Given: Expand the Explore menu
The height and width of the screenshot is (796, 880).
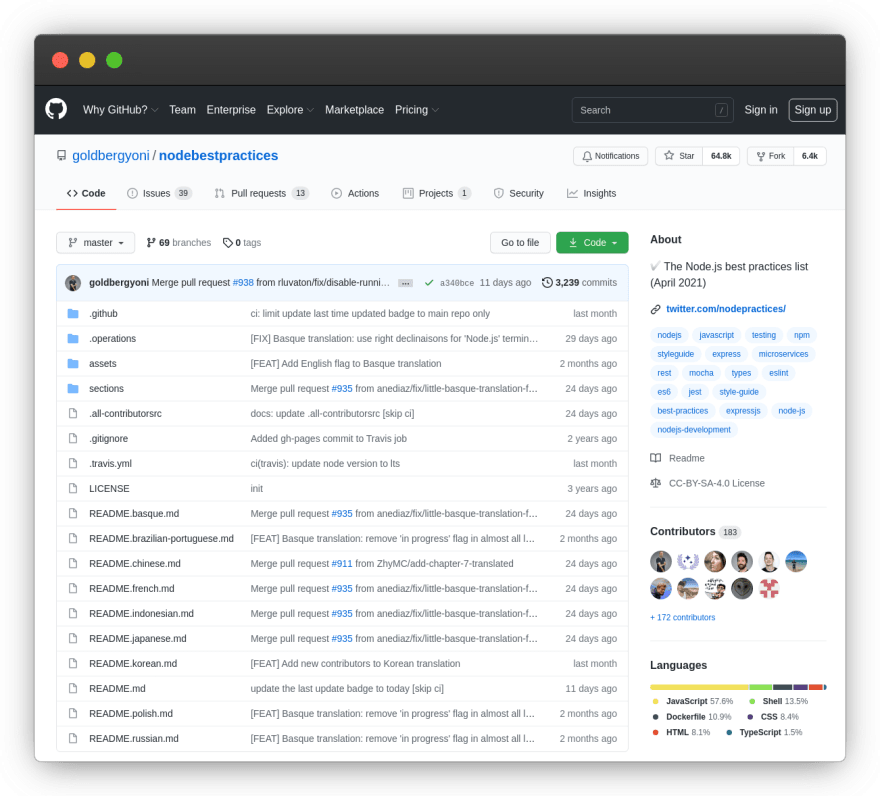Looking at the screenshot, I should click(x=290, y=110).
